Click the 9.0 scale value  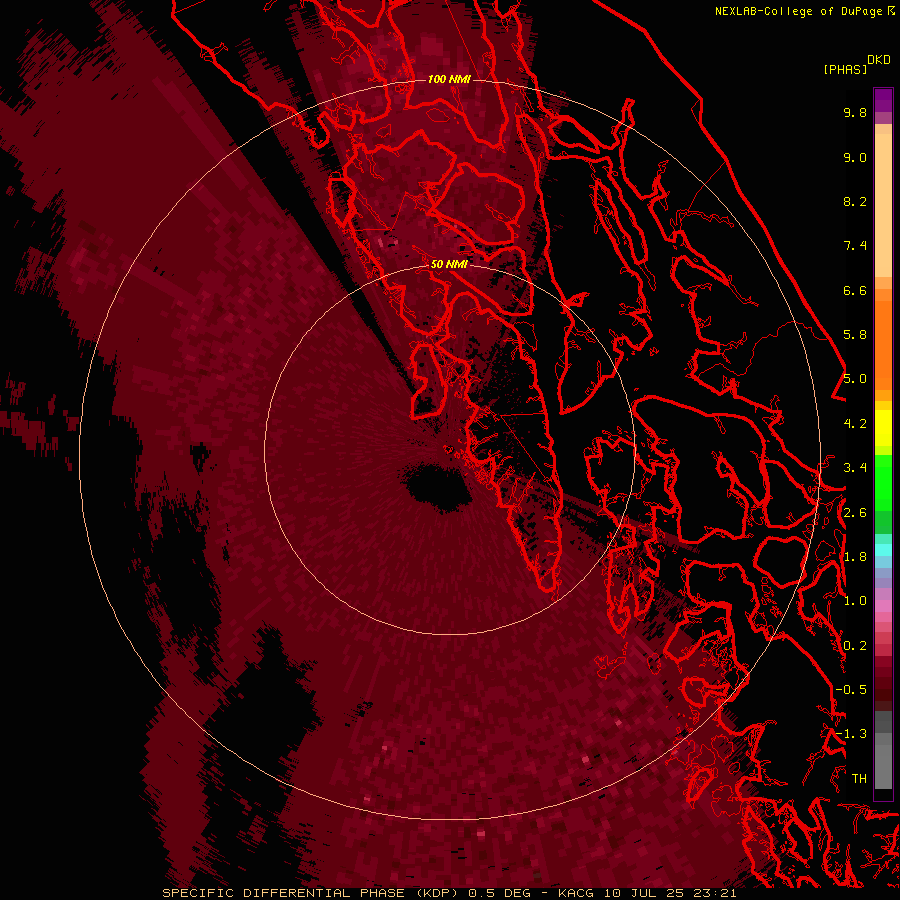tap(855, 157)
